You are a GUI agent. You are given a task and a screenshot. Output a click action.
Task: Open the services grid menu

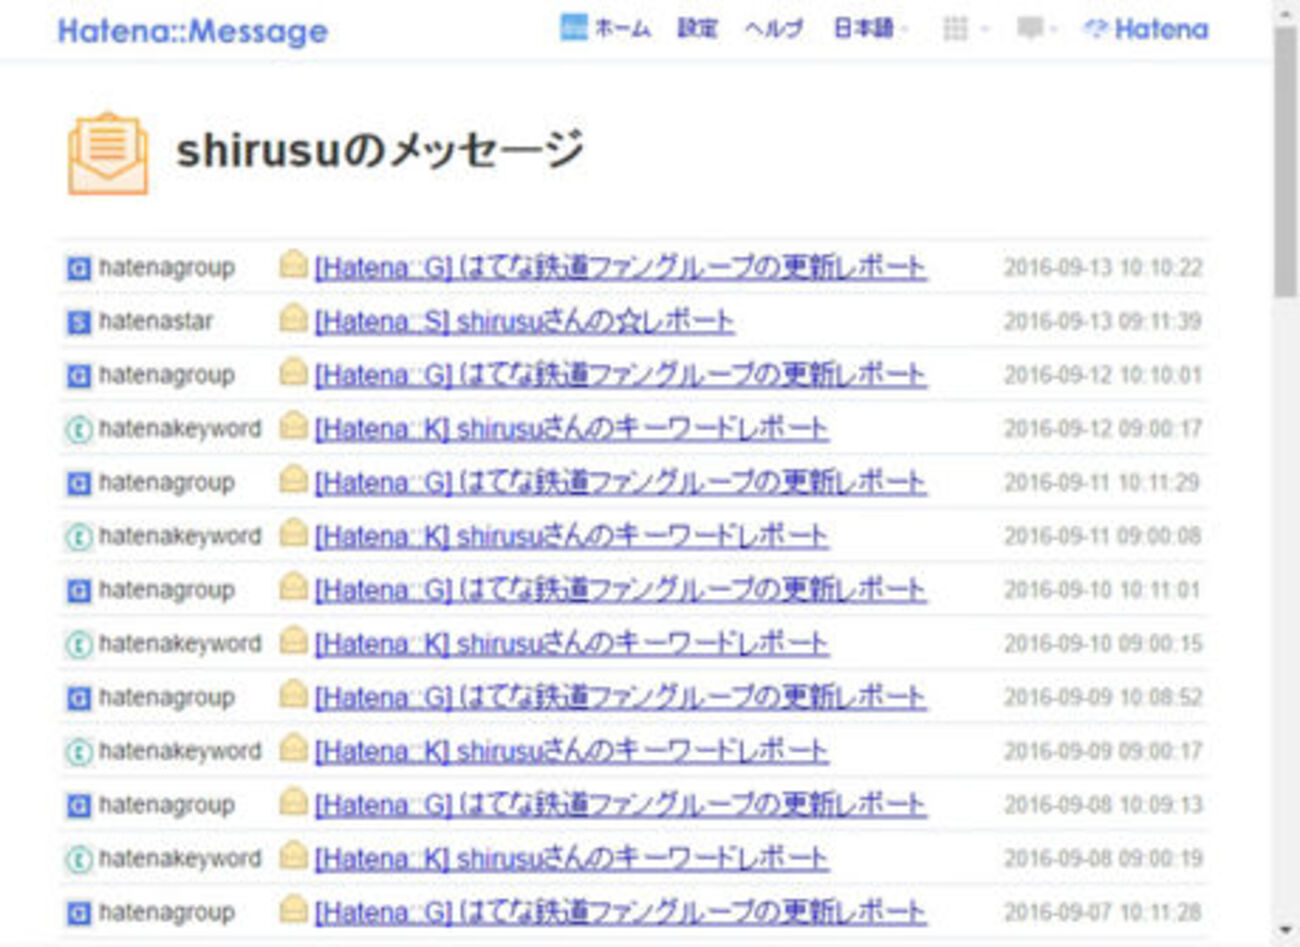coord(964,29)
